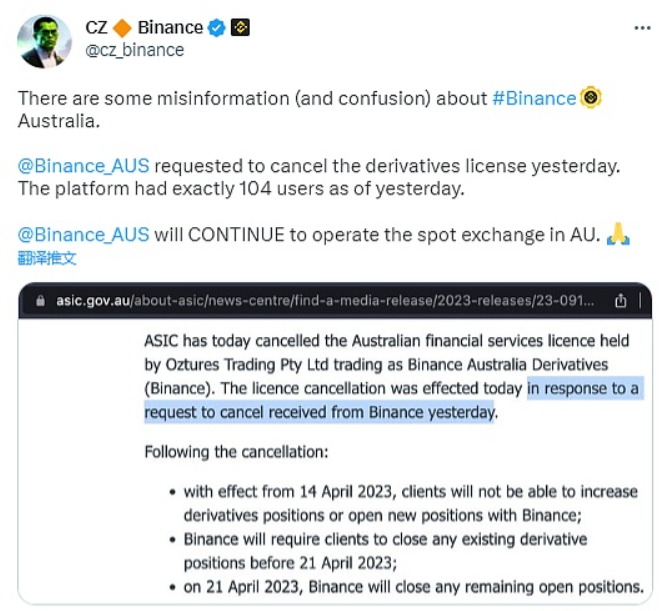Open the @Binance_AUS mention before "requested to cancel"
This screenshot has height=611, width=670.
pyautogui.click(x=84, y=165)
